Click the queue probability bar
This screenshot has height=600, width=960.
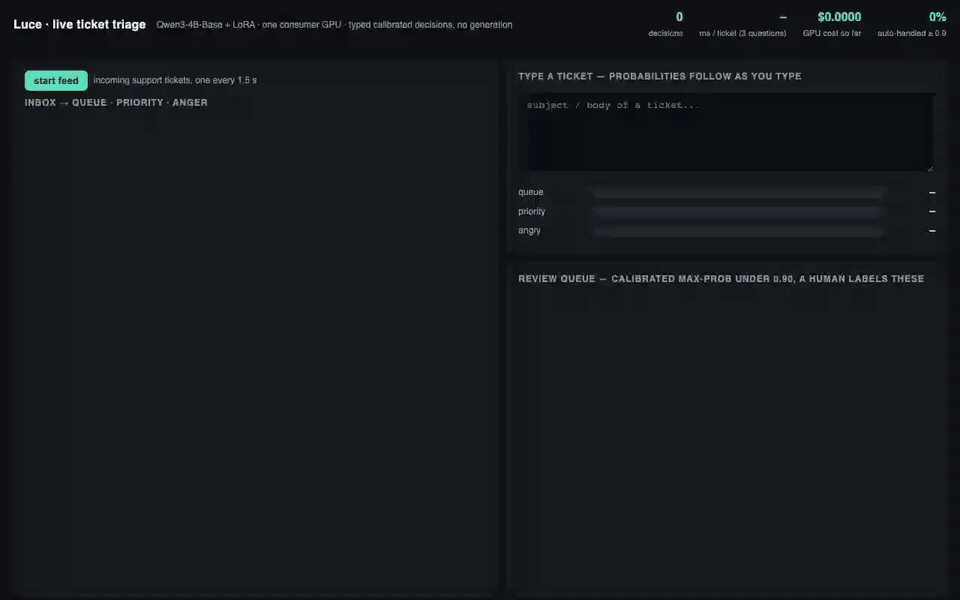738,193
